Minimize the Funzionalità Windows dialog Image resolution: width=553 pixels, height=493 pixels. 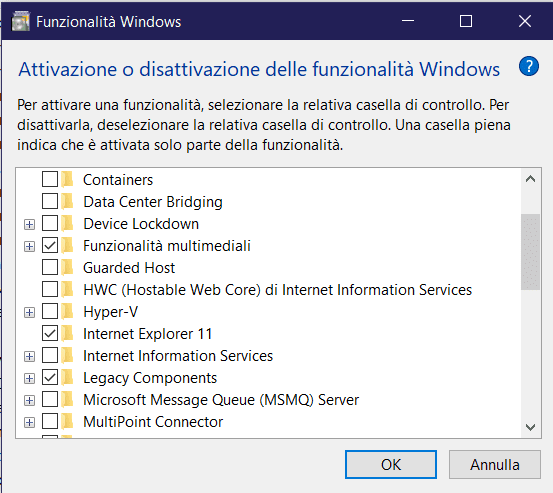[408, 21]
